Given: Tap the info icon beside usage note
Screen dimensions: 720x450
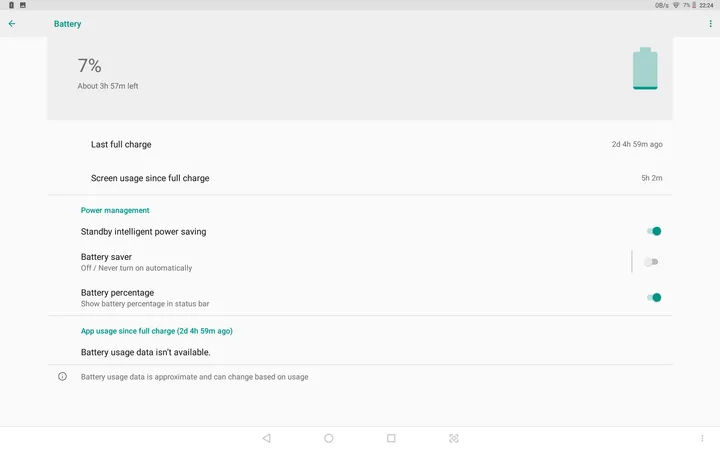Looking at the screenshot, I should click(62, 377).
